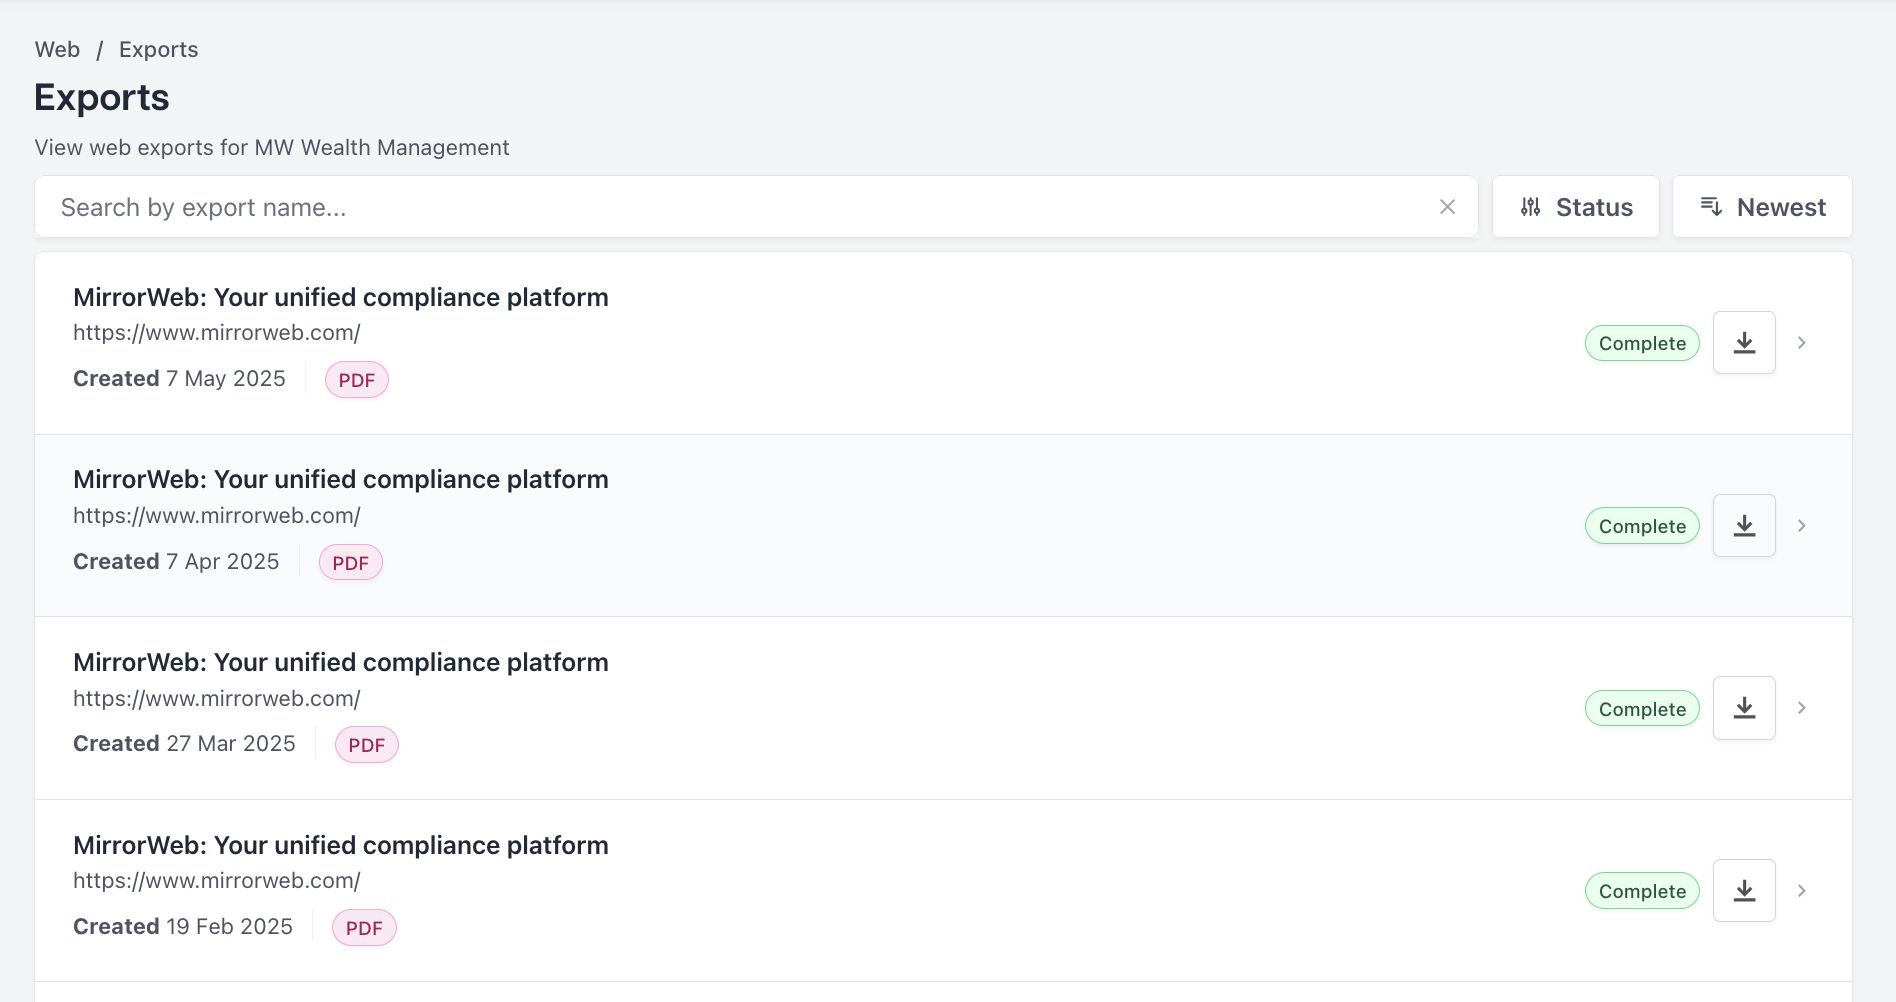This screenshot has height=1002, width=1896.
Task: Download the 19 Feb 2025 export
Action: click(x=1744, y=891)
